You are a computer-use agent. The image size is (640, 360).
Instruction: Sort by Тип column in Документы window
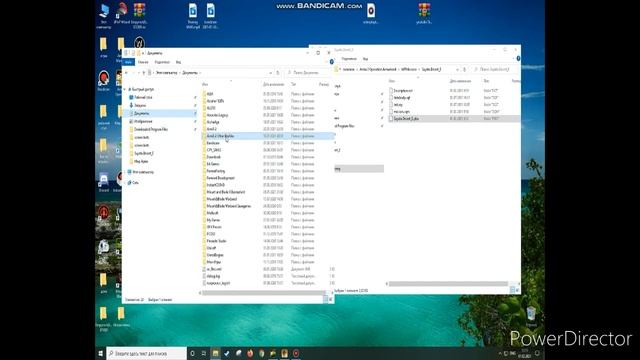click(x=293, y=84)
